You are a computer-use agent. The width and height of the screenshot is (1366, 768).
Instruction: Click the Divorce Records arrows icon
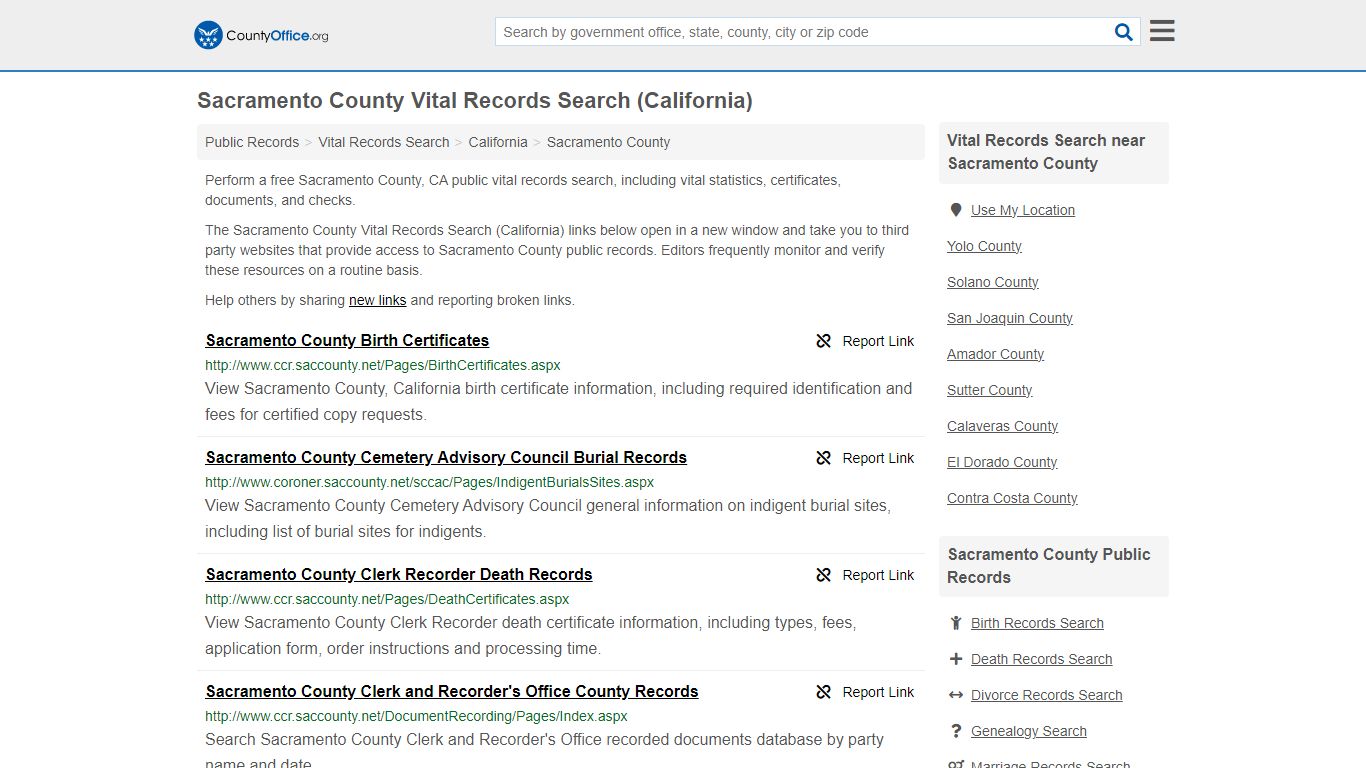(956, 695)
